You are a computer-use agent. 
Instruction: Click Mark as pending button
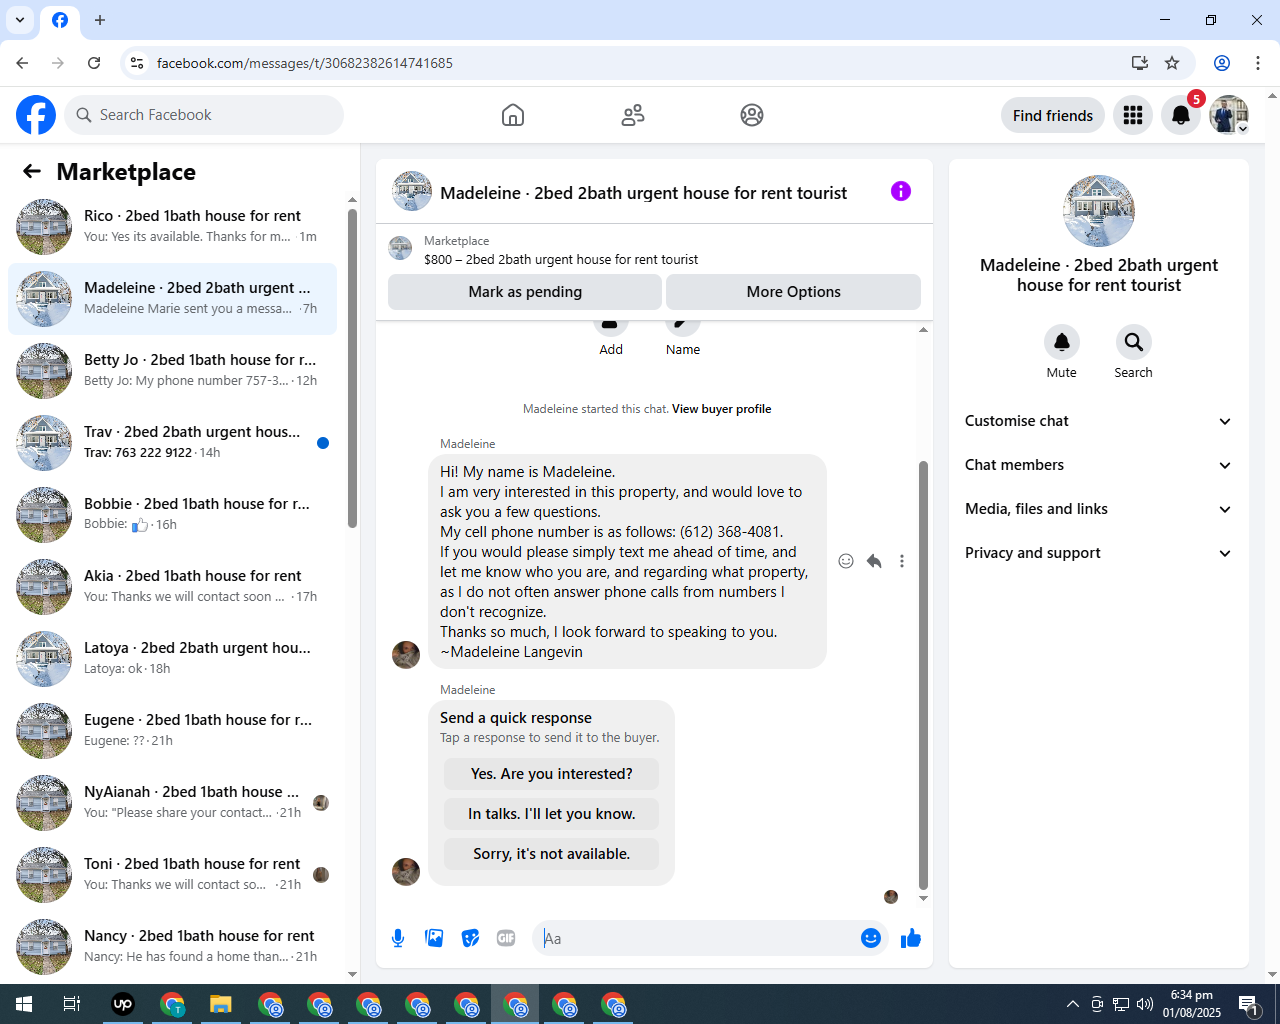coord(525,292)
